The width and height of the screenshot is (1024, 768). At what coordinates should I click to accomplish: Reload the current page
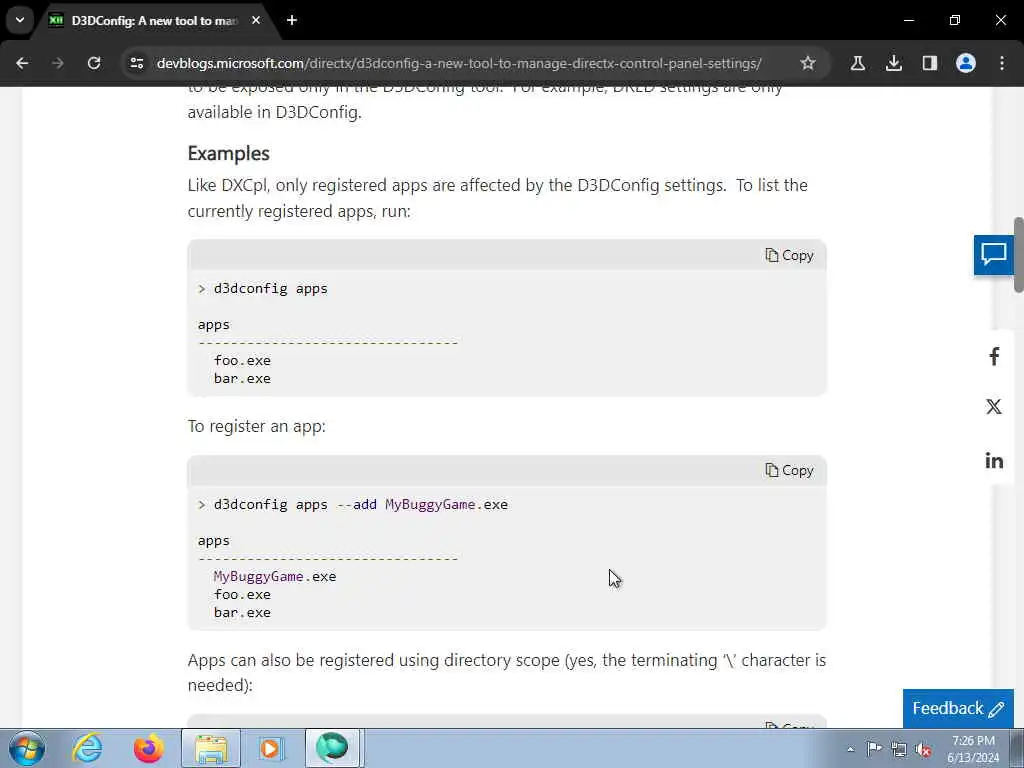(94, 63)
